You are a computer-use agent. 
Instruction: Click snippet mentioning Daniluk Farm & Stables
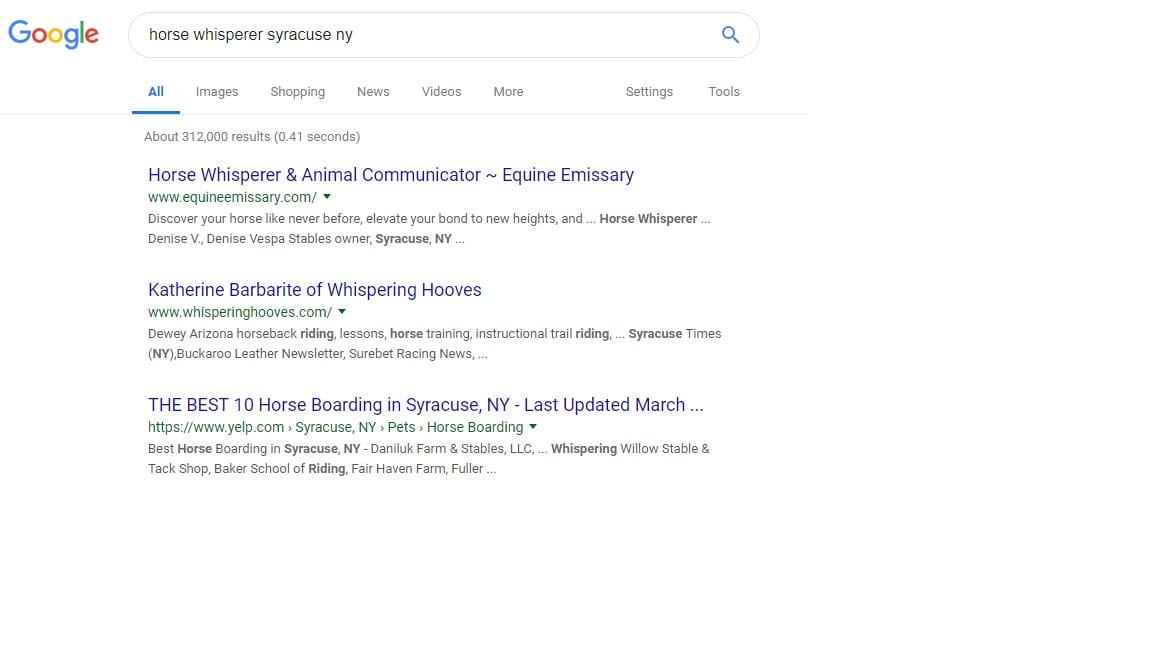(428, 458)
